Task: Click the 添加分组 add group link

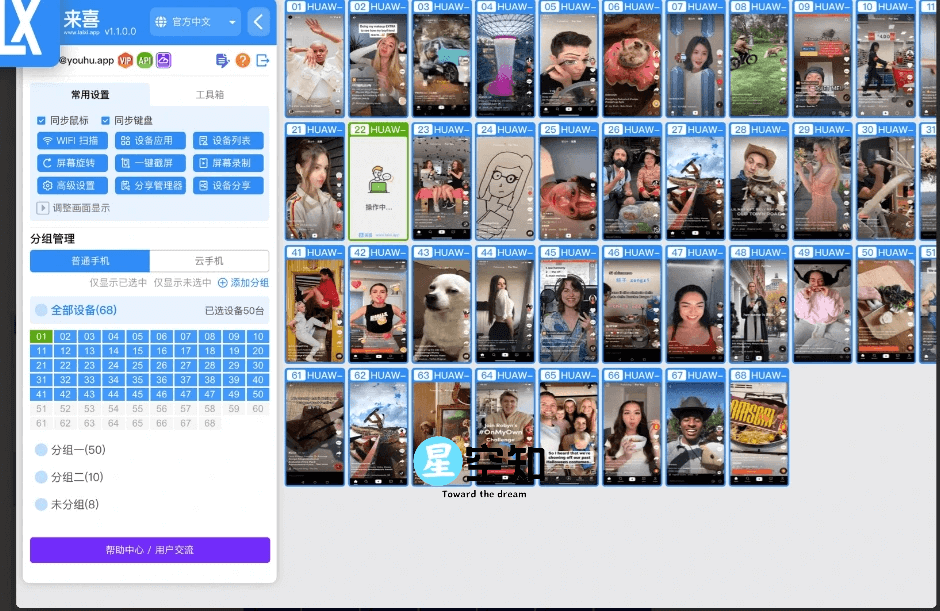Action: click(243, 283)
